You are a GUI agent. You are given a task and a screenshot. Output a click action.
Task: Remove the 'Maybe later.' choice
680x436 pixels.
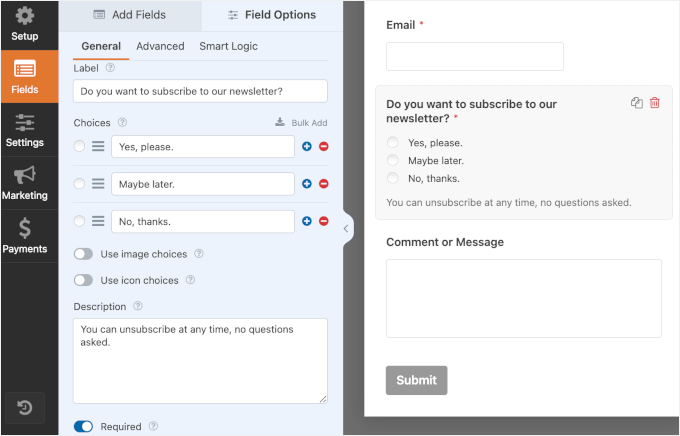[x=324, y=184]
